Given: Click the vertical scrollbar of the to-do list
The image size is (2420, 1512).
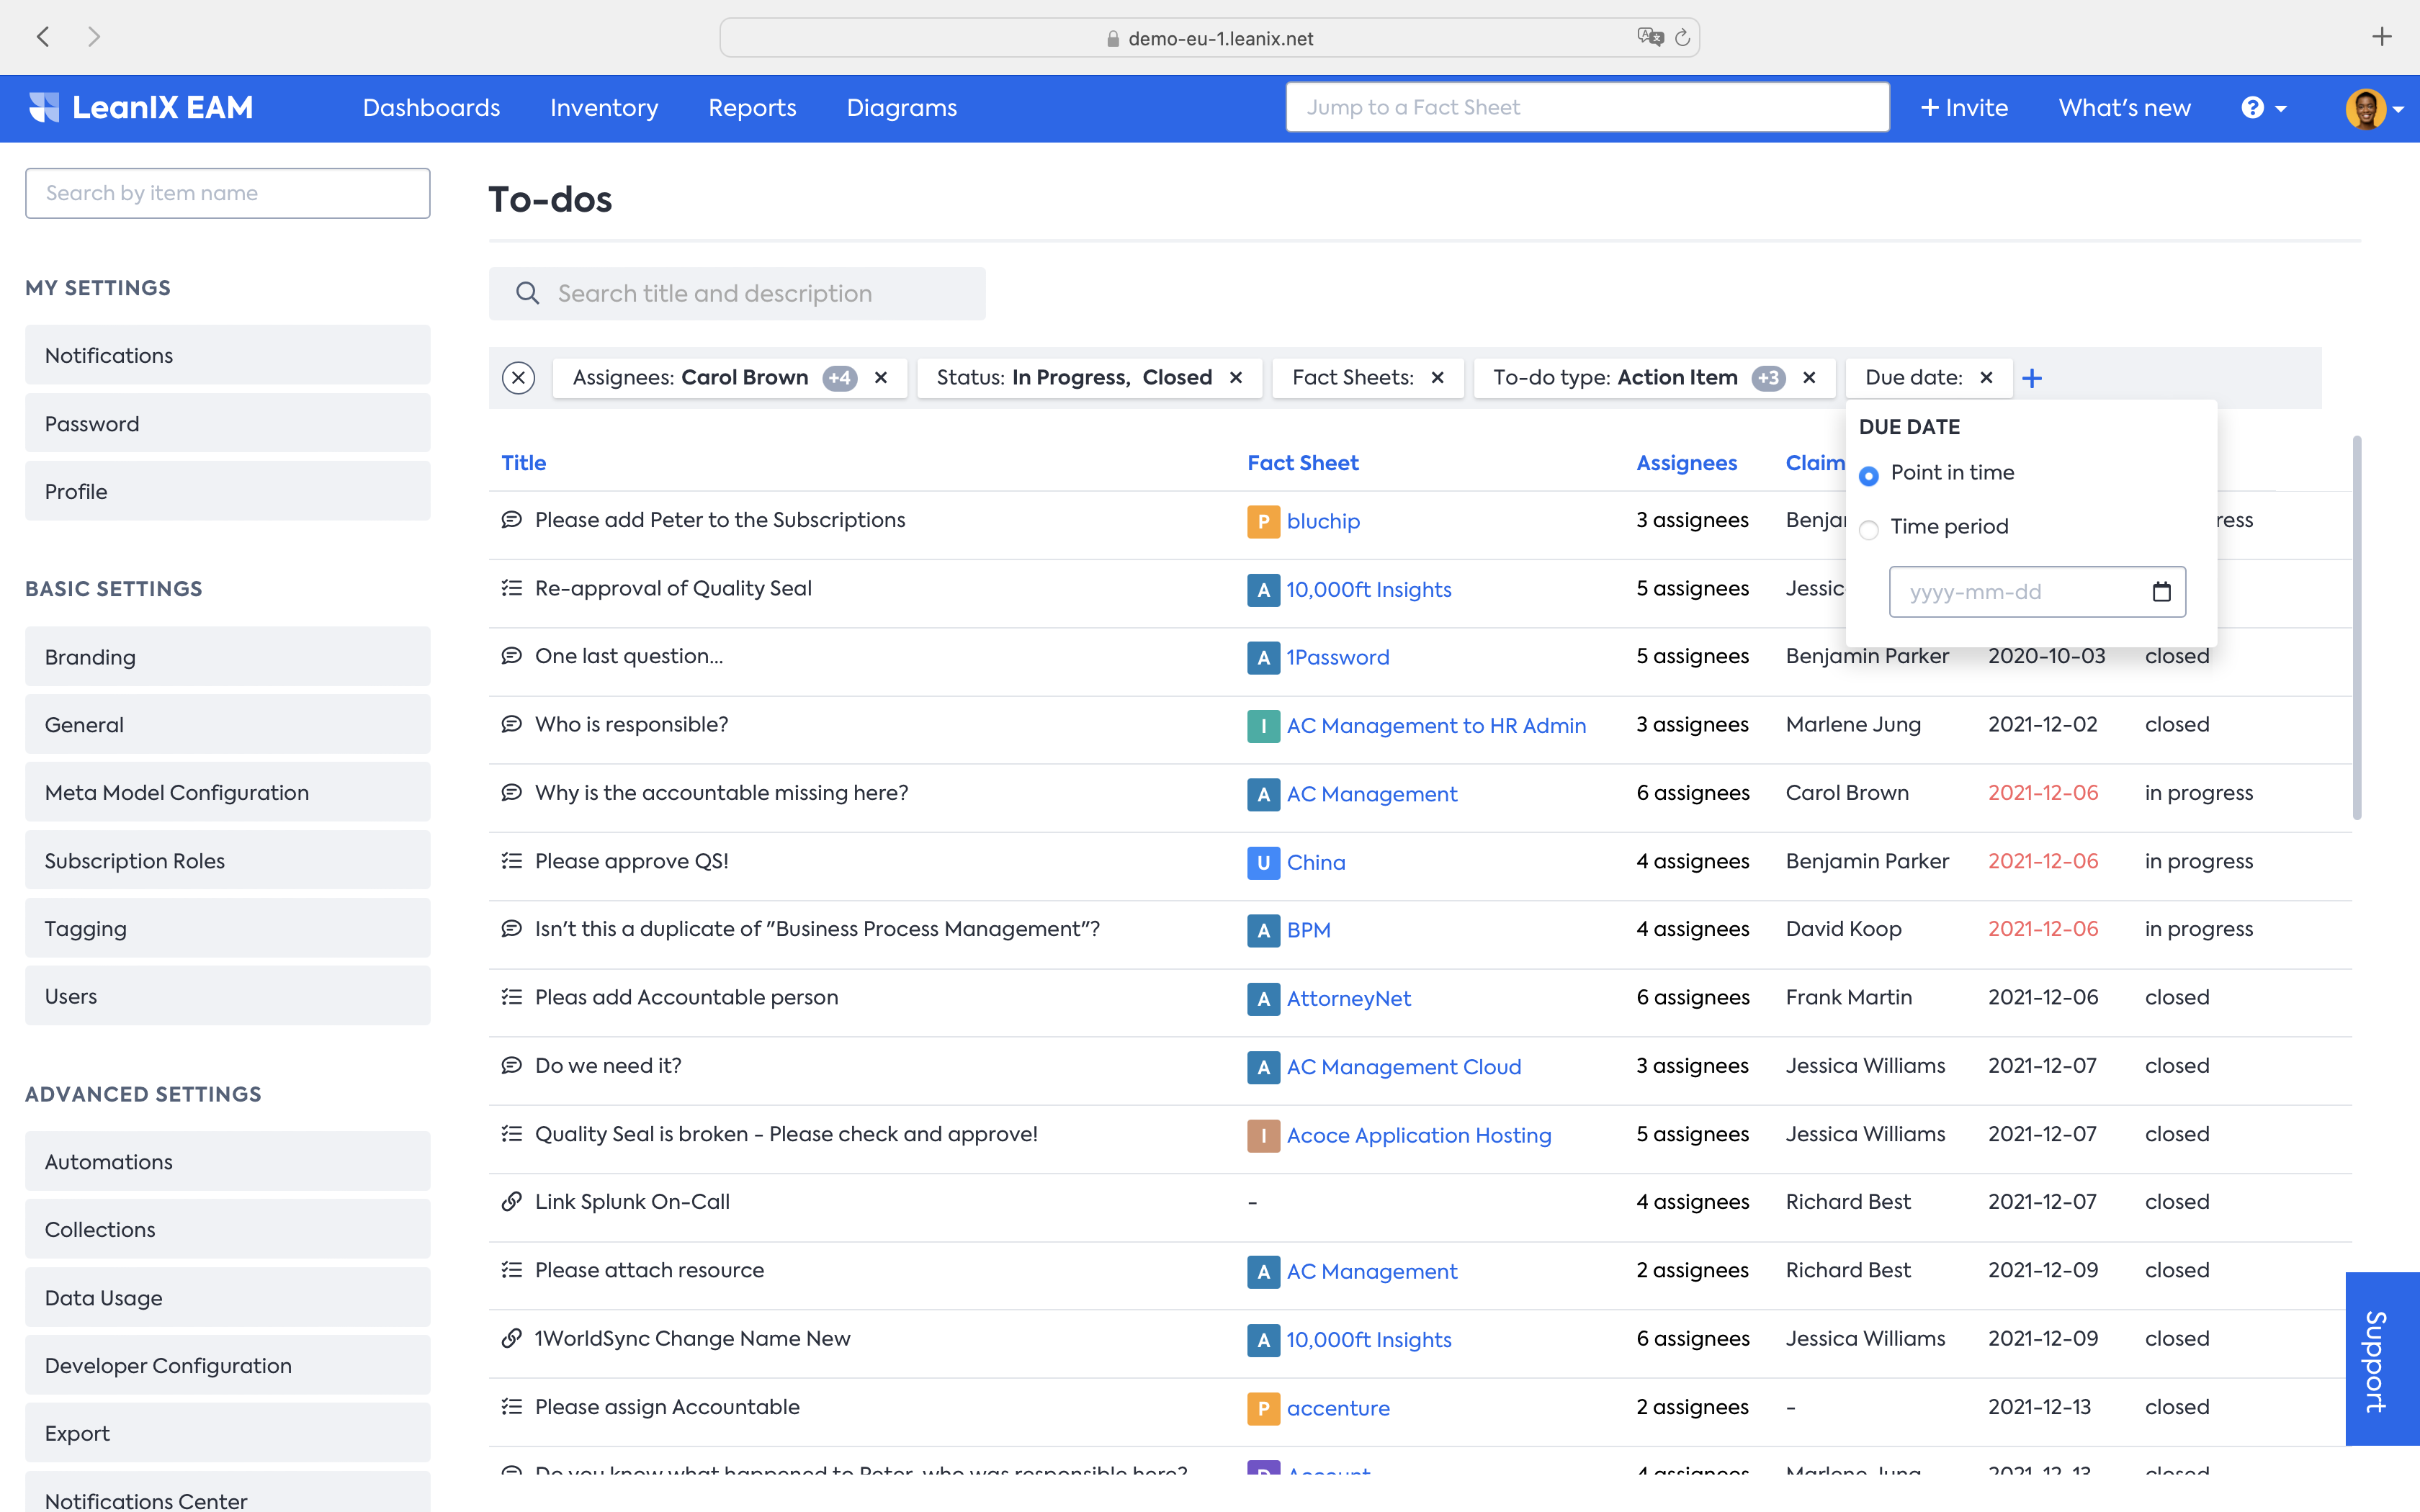Looking at the screenshot, I should coord(2357,628).
